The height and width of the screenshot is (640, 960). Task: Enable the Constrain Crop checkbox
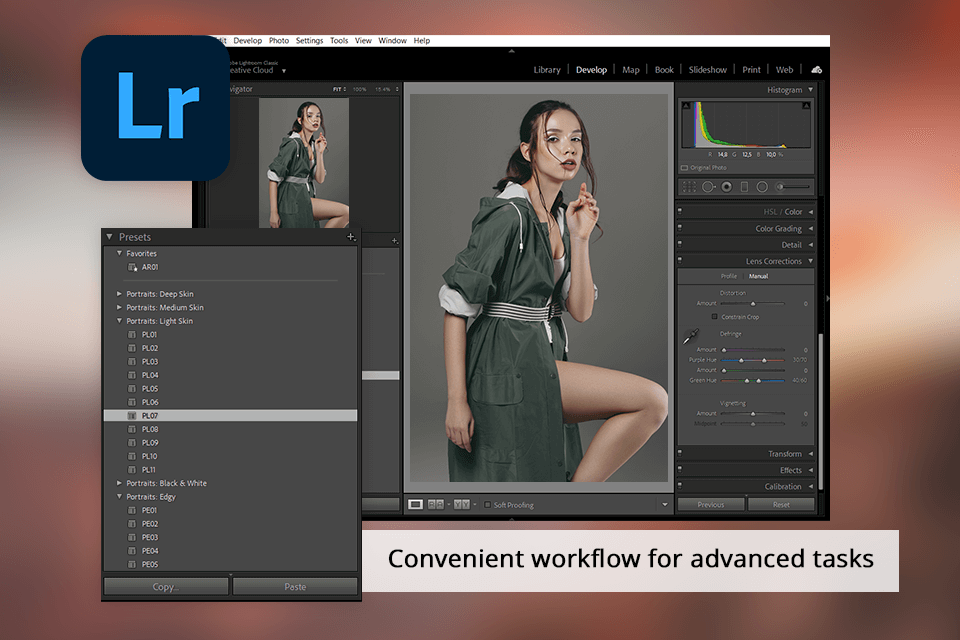pos(714,317)
